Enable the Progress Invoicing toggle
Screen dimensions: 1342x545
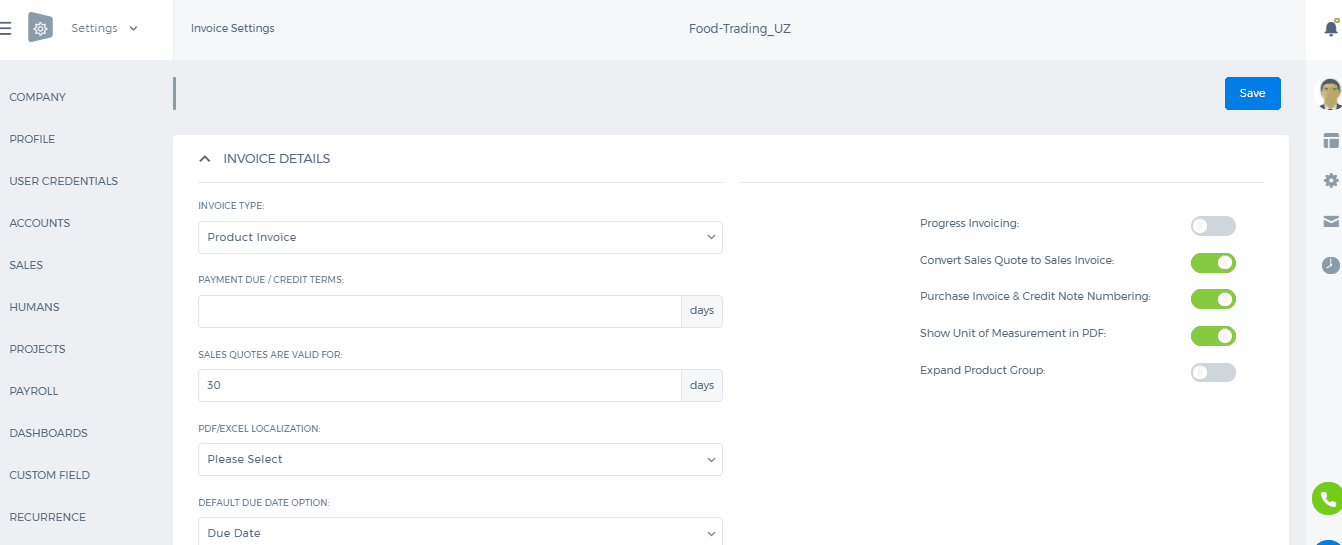click(1213, 226)
